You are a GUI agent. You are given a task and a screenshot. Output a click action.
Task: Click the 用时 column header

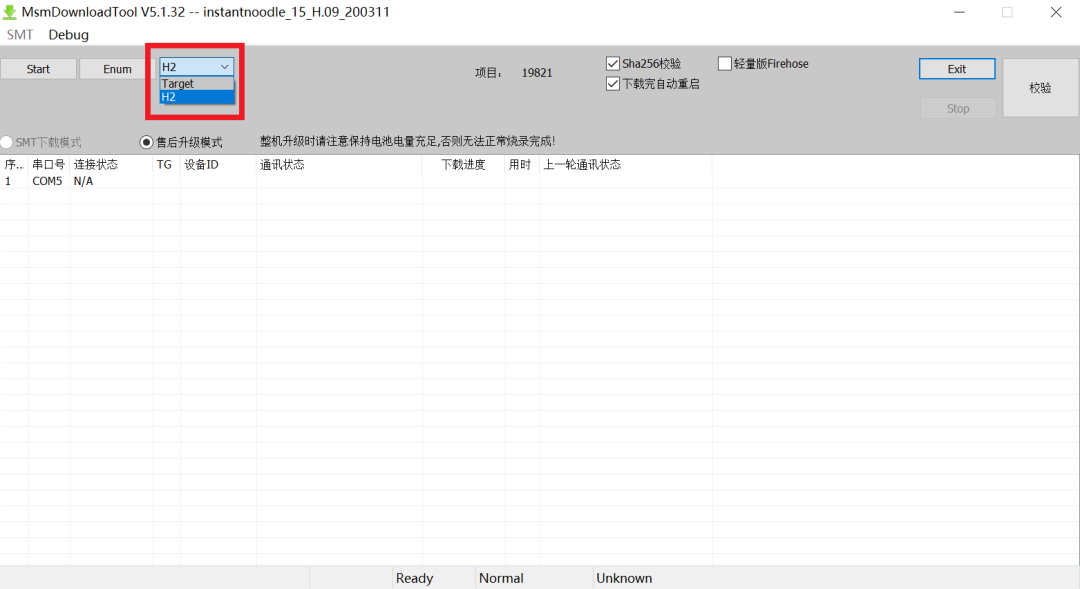[522, 165]
